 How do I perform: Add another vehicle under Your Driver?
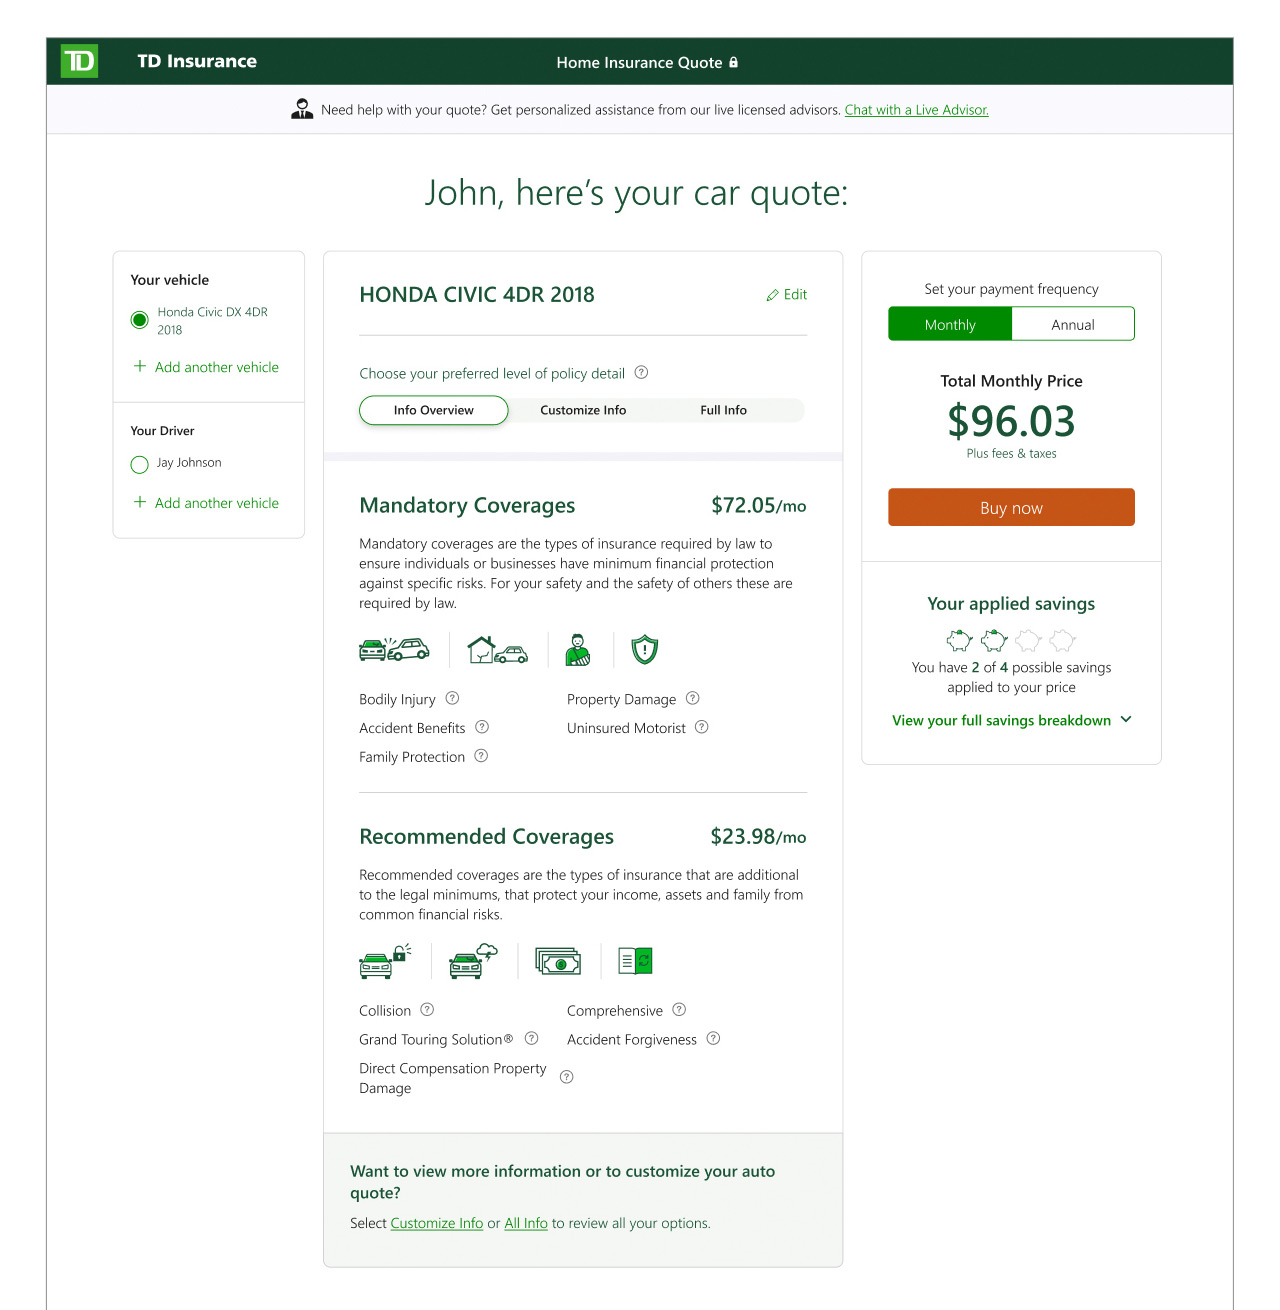pos(206,503)
